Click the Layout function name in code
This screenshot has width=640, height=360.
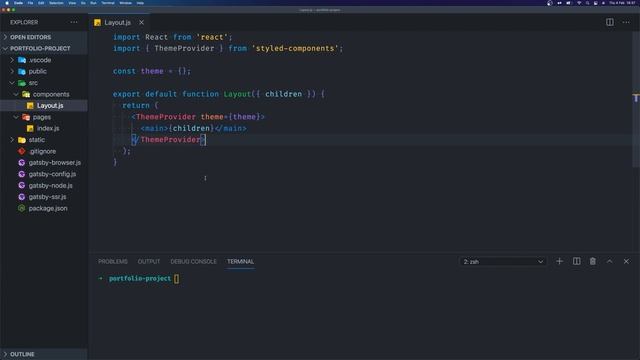pos(237,94)
